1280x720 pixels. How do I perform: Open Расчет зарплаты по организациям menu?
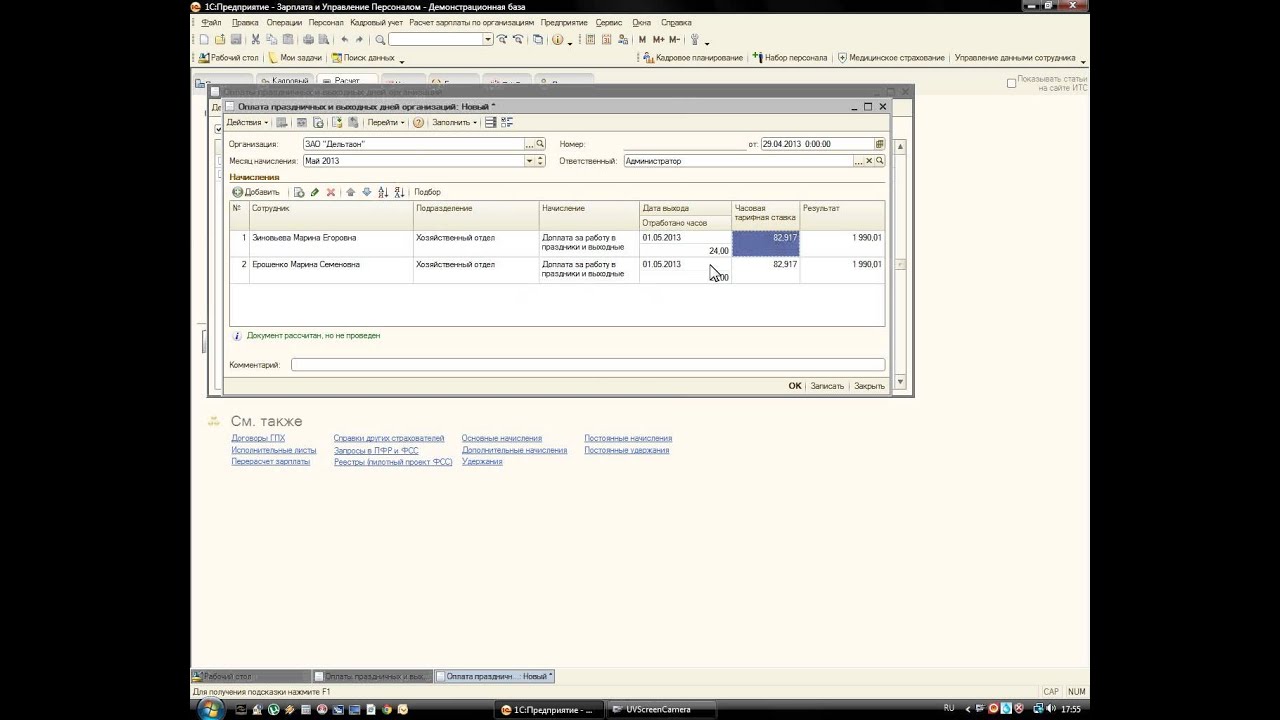(472, 22)
